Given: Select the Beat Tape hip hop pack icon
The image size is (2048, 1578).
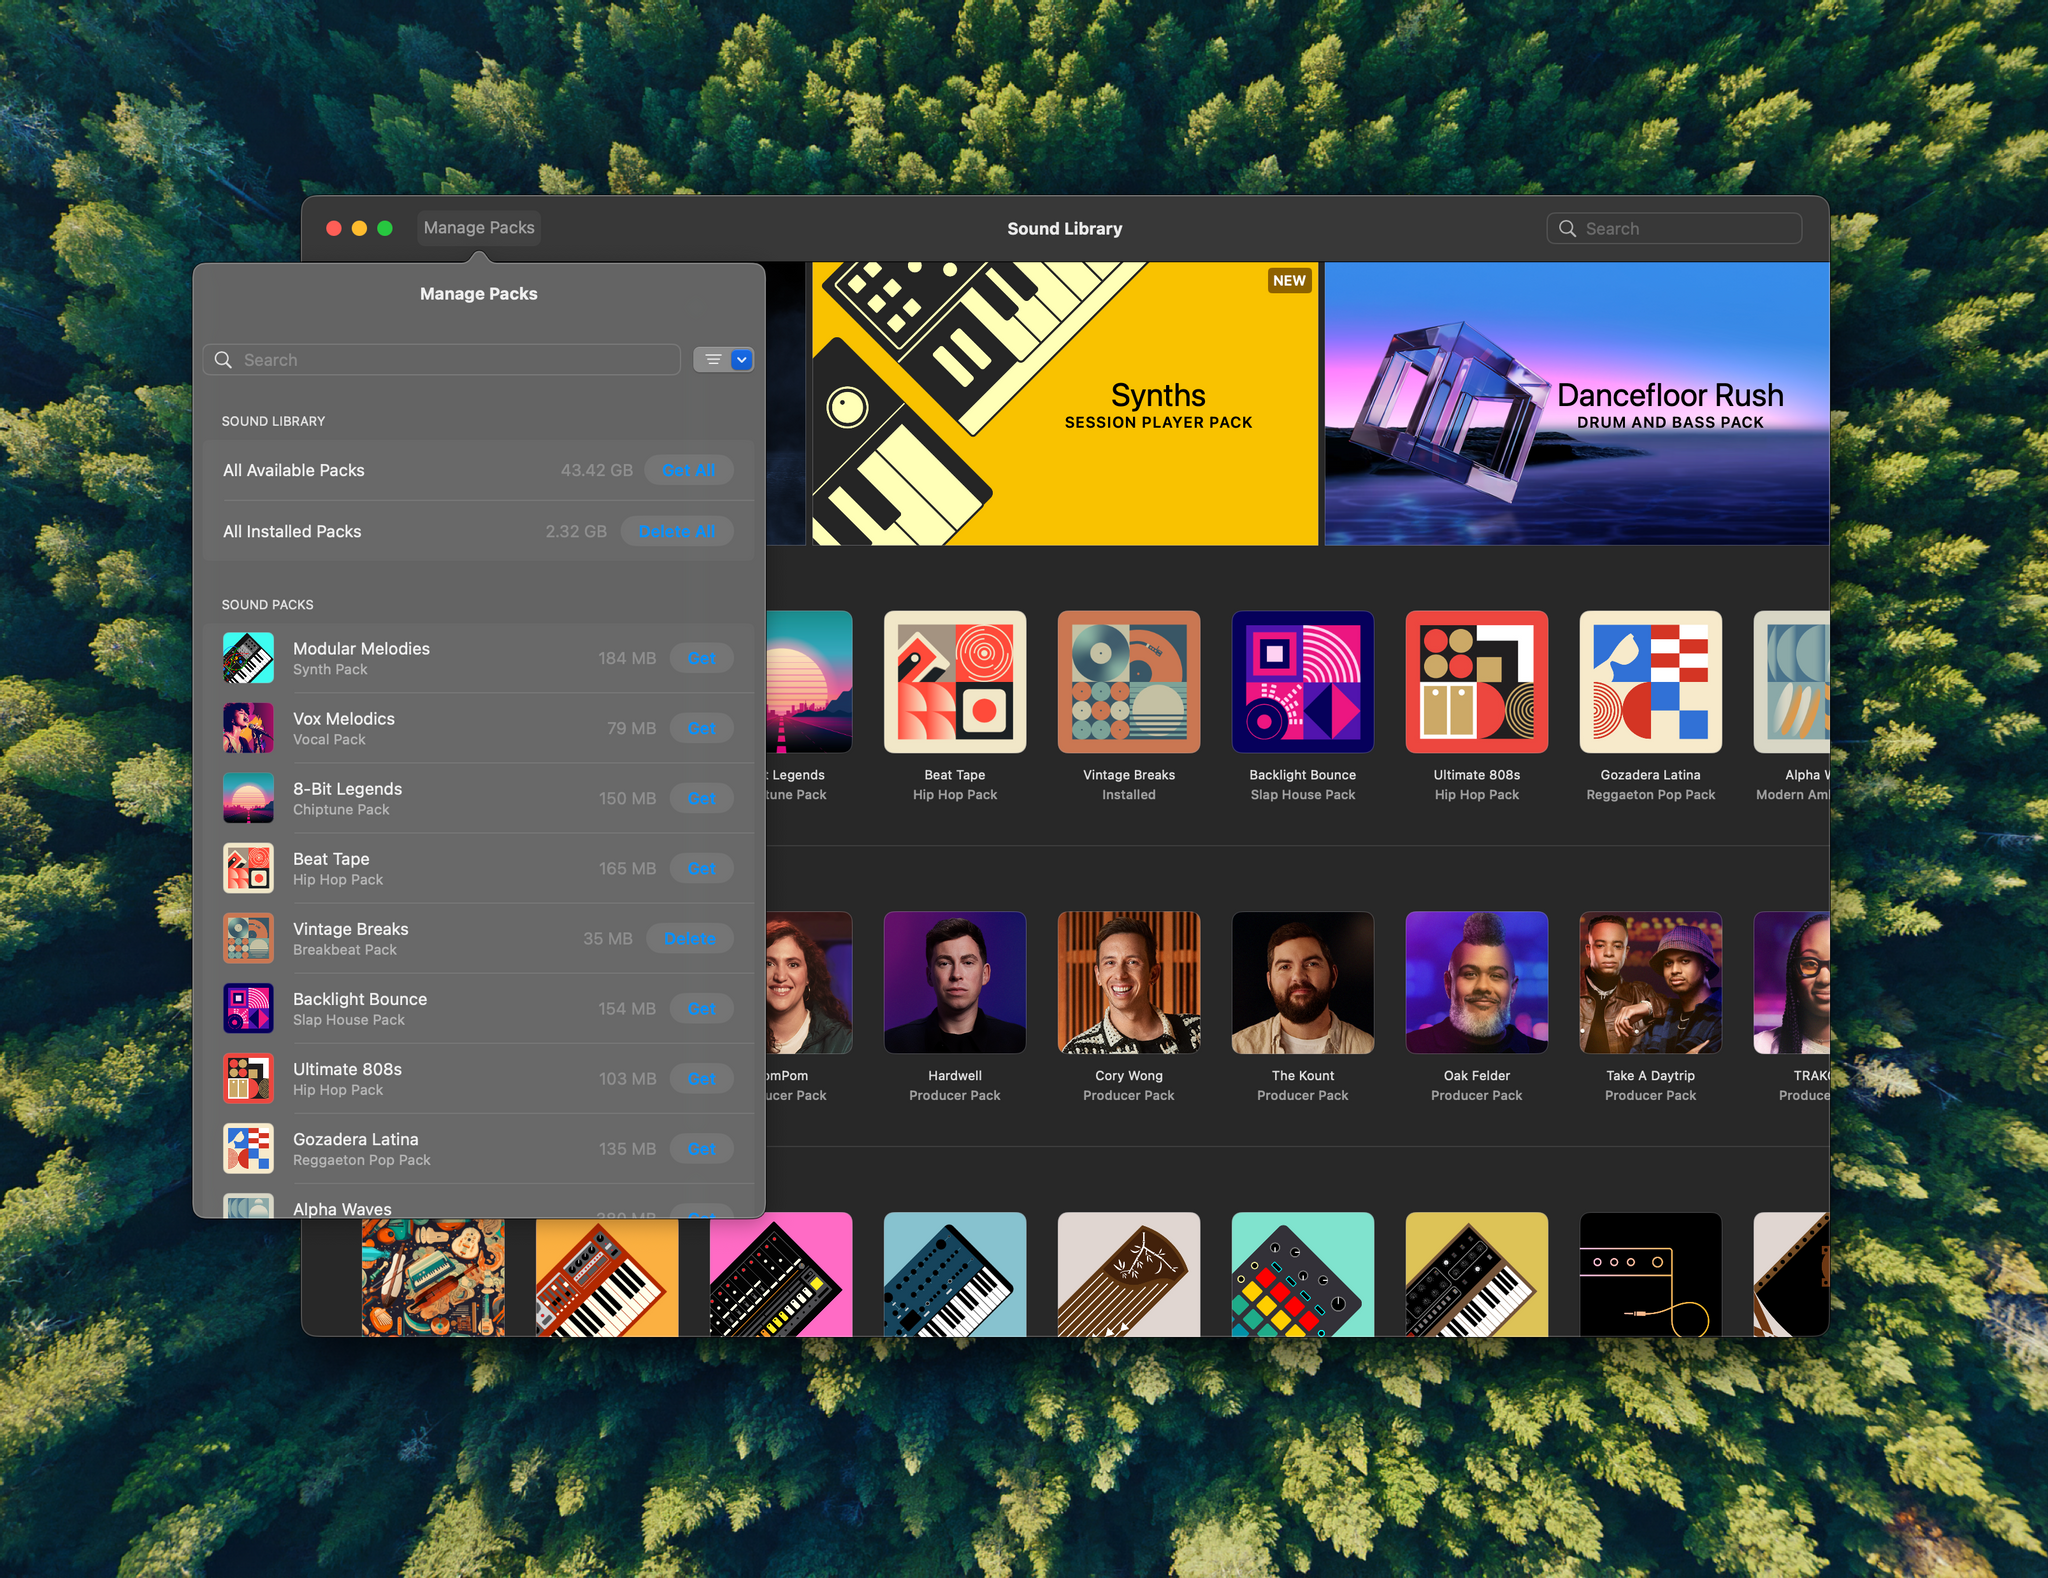Looking at the screenshot, I should click(x=248, y=867).
